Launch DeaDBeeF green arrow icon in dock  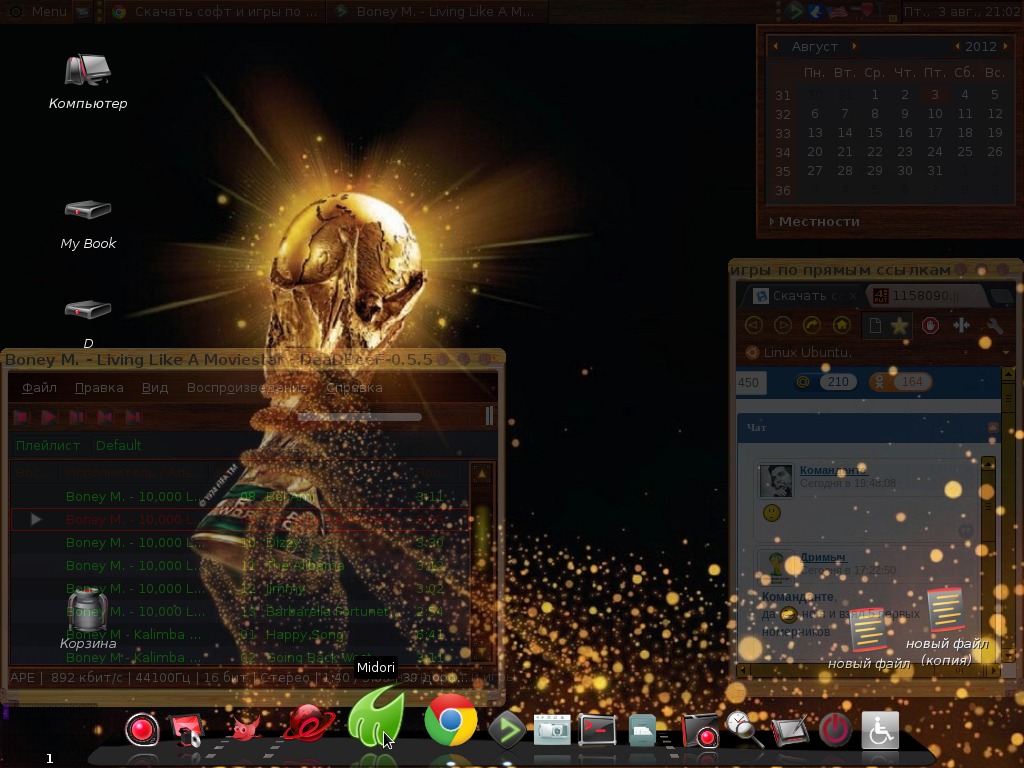coord(507,729)
